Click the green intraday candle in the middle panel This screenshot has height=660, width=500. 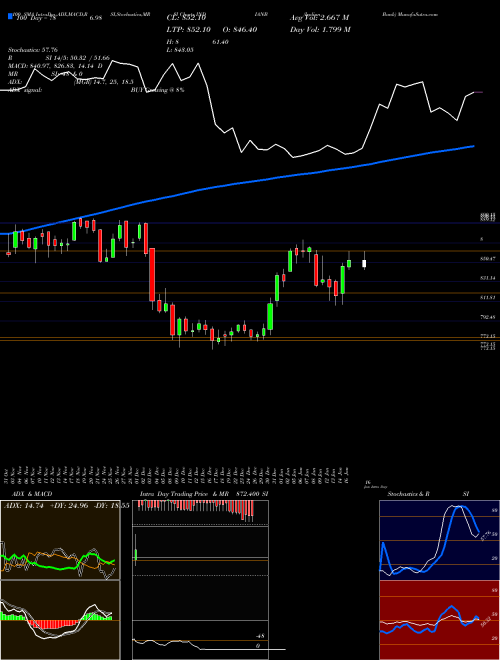(x=136, y=555)
